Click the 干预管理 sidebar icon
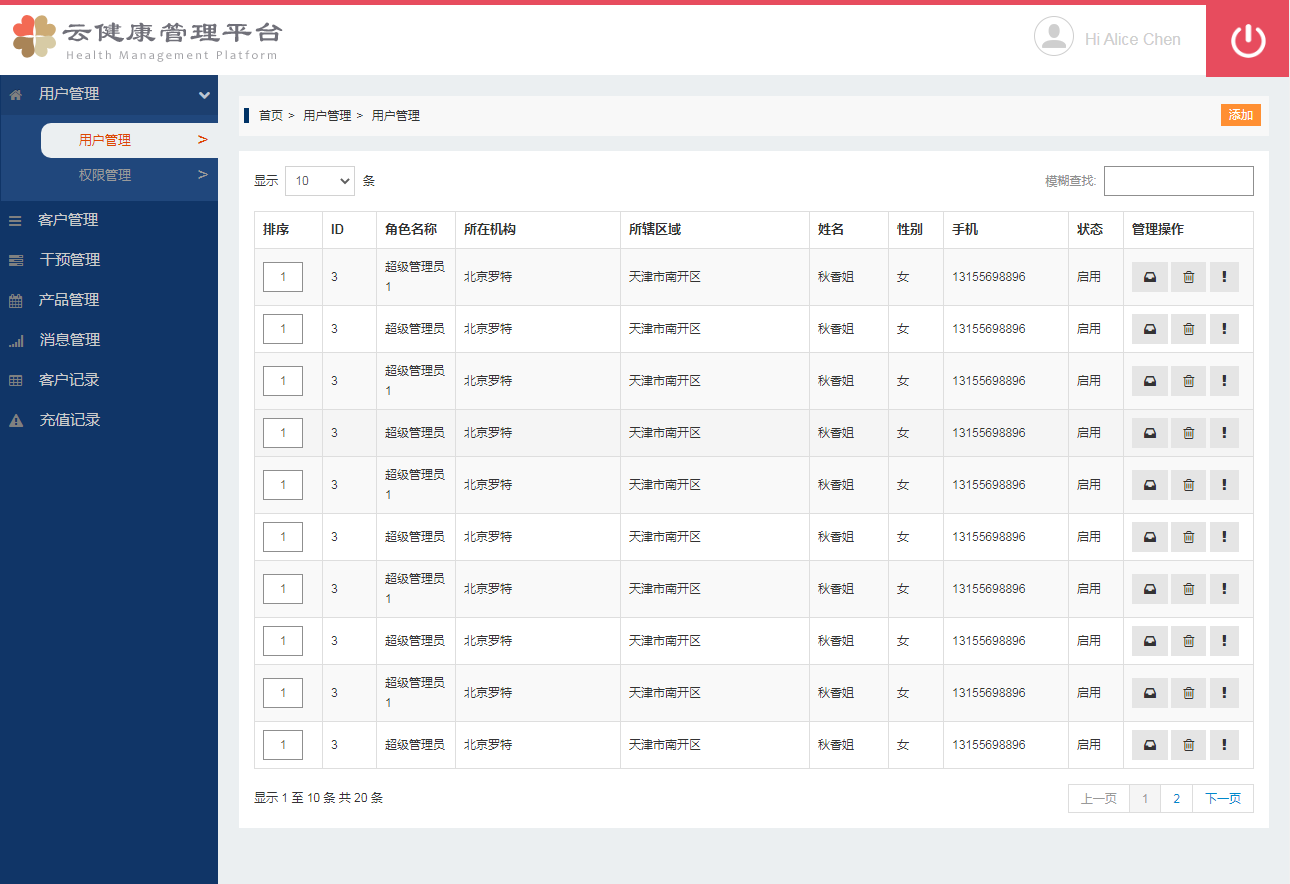 pyautogui.click(x=14, y=259)
